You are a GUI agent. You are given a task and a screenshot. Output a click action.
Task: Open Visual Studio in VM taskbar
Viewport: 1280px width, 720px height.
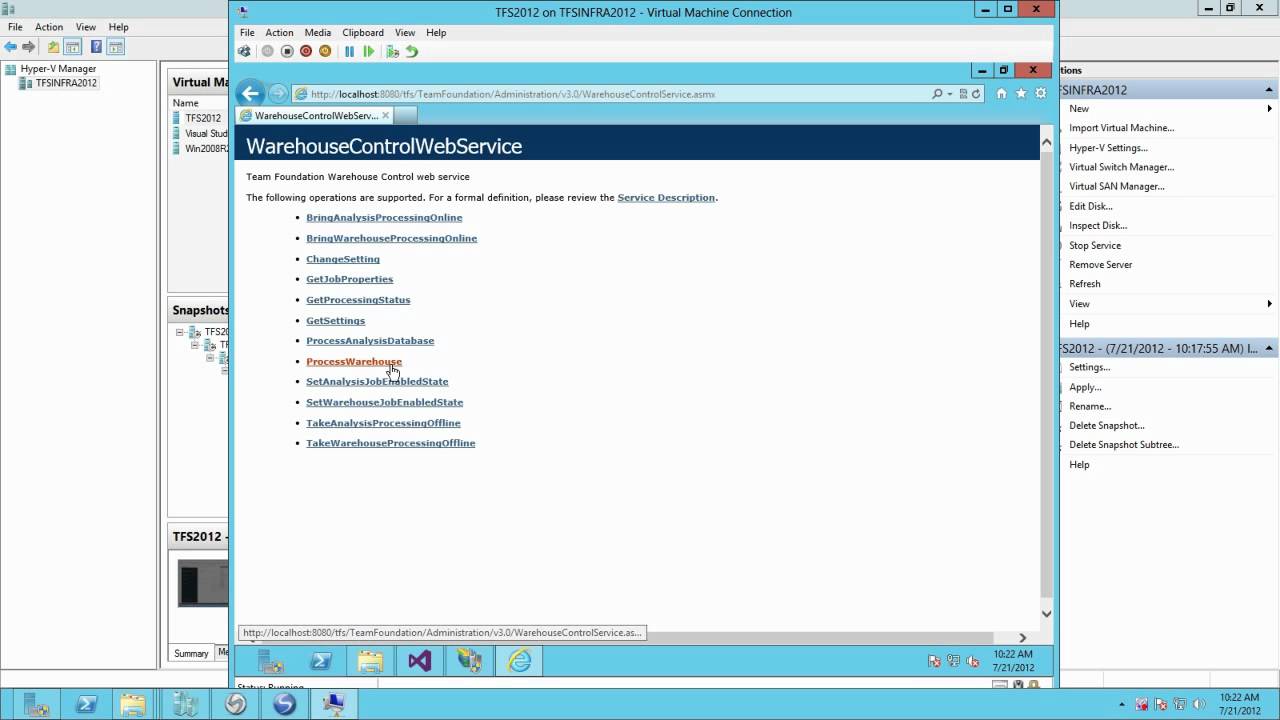point(420,661)
